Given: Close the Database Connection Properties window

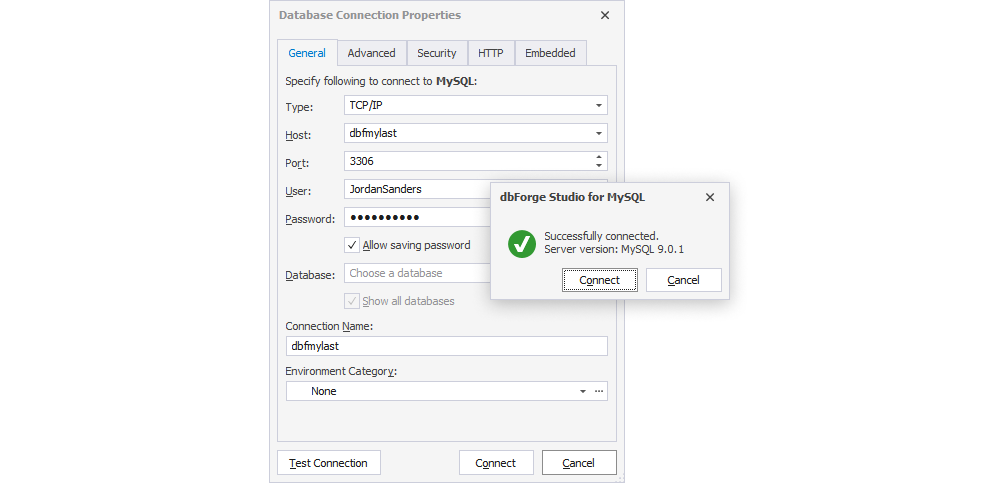Looking at the screenshot, I should point(605,15).
